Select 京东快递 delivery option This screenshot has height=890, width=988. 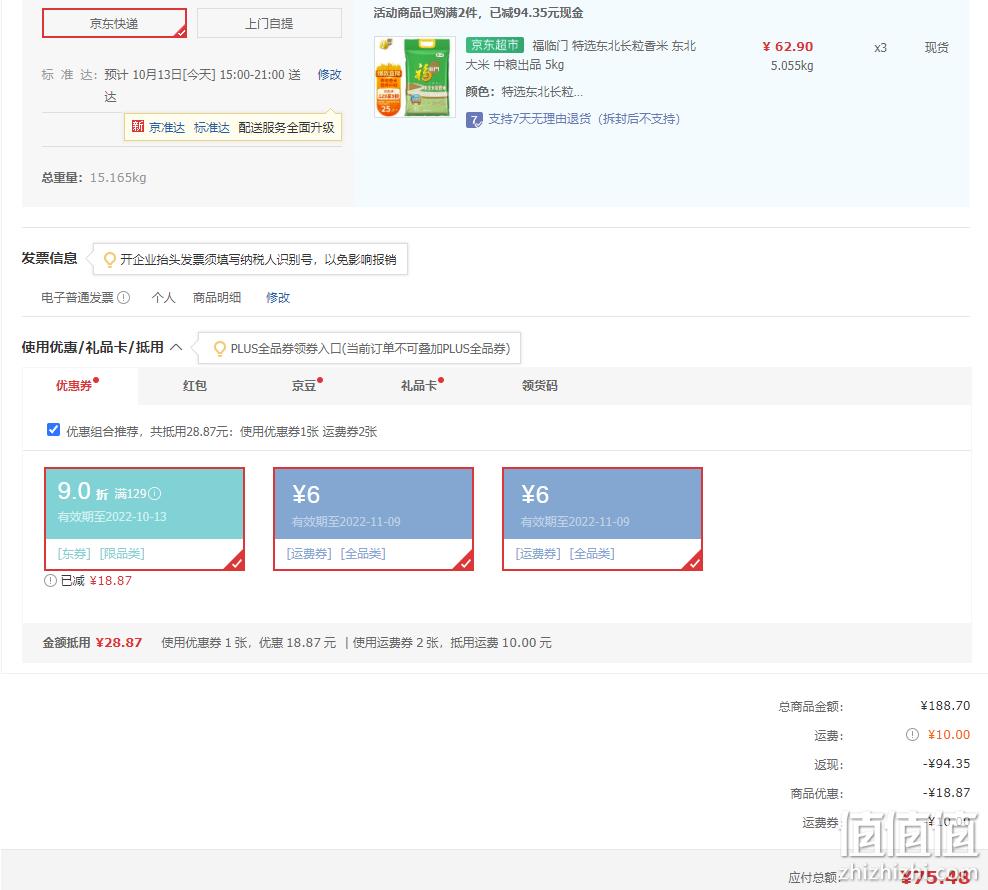pyautogui.click(x=115, y=23)
